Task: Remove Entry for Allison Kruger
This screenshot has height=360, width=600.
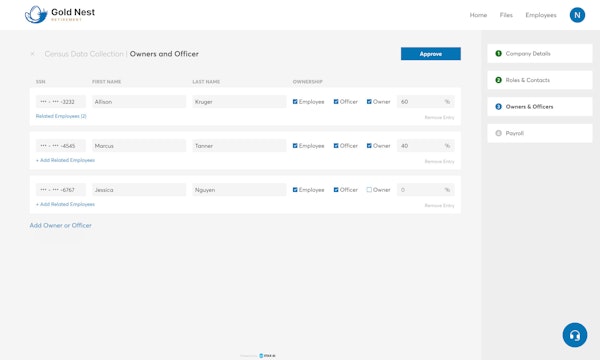Action: 439,117
